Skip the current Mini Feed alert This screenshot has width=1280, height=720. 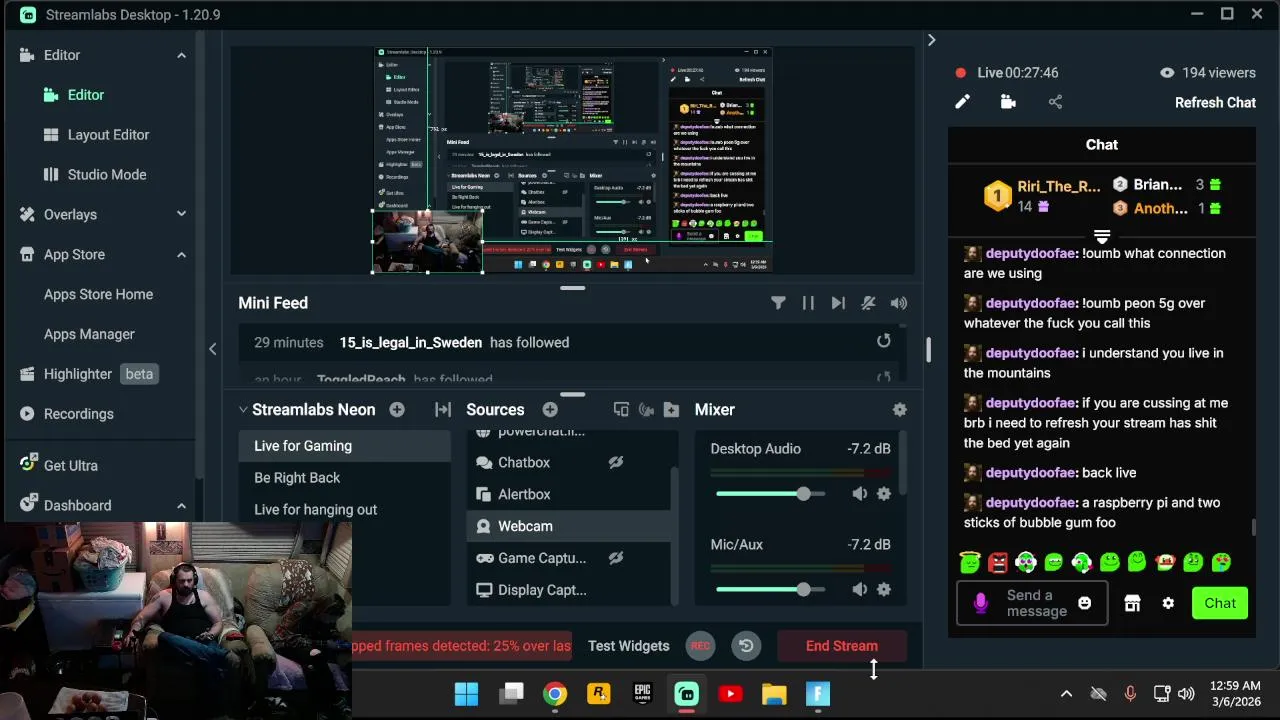point(838,303)
